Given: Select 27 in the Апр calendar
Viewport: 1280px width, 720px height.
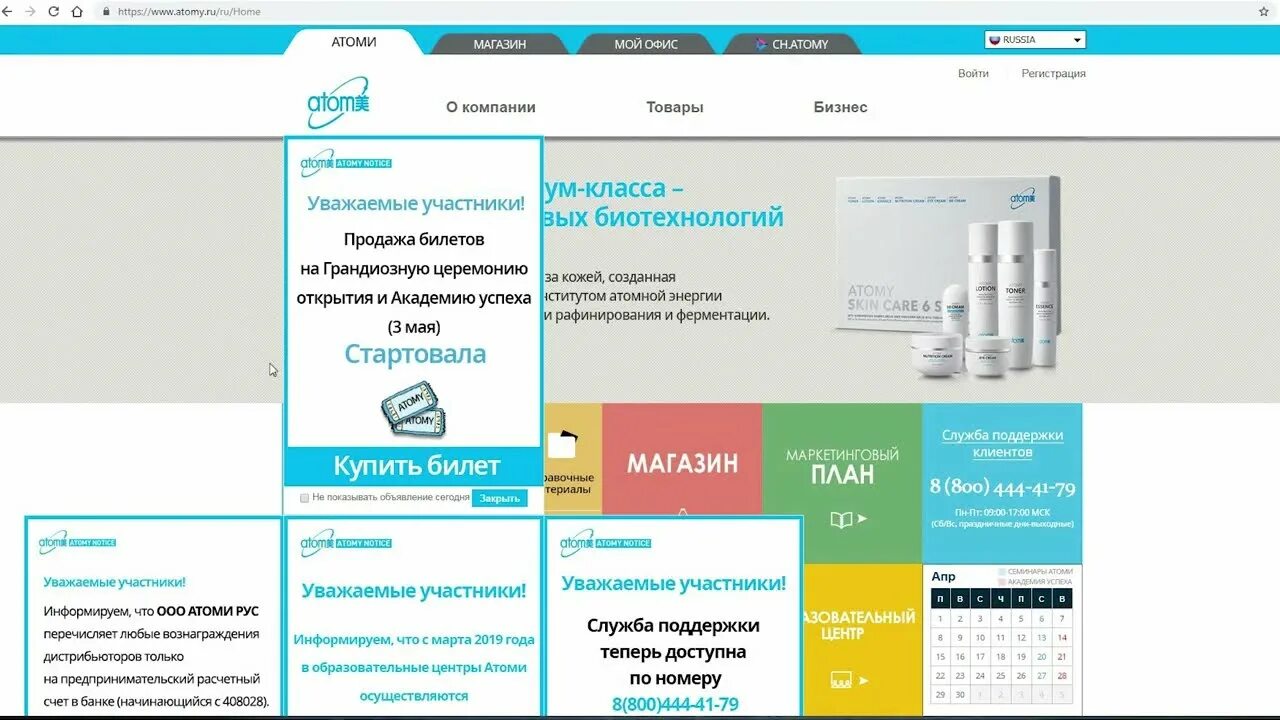Looking at the screenshot, I should point(1041,676).
